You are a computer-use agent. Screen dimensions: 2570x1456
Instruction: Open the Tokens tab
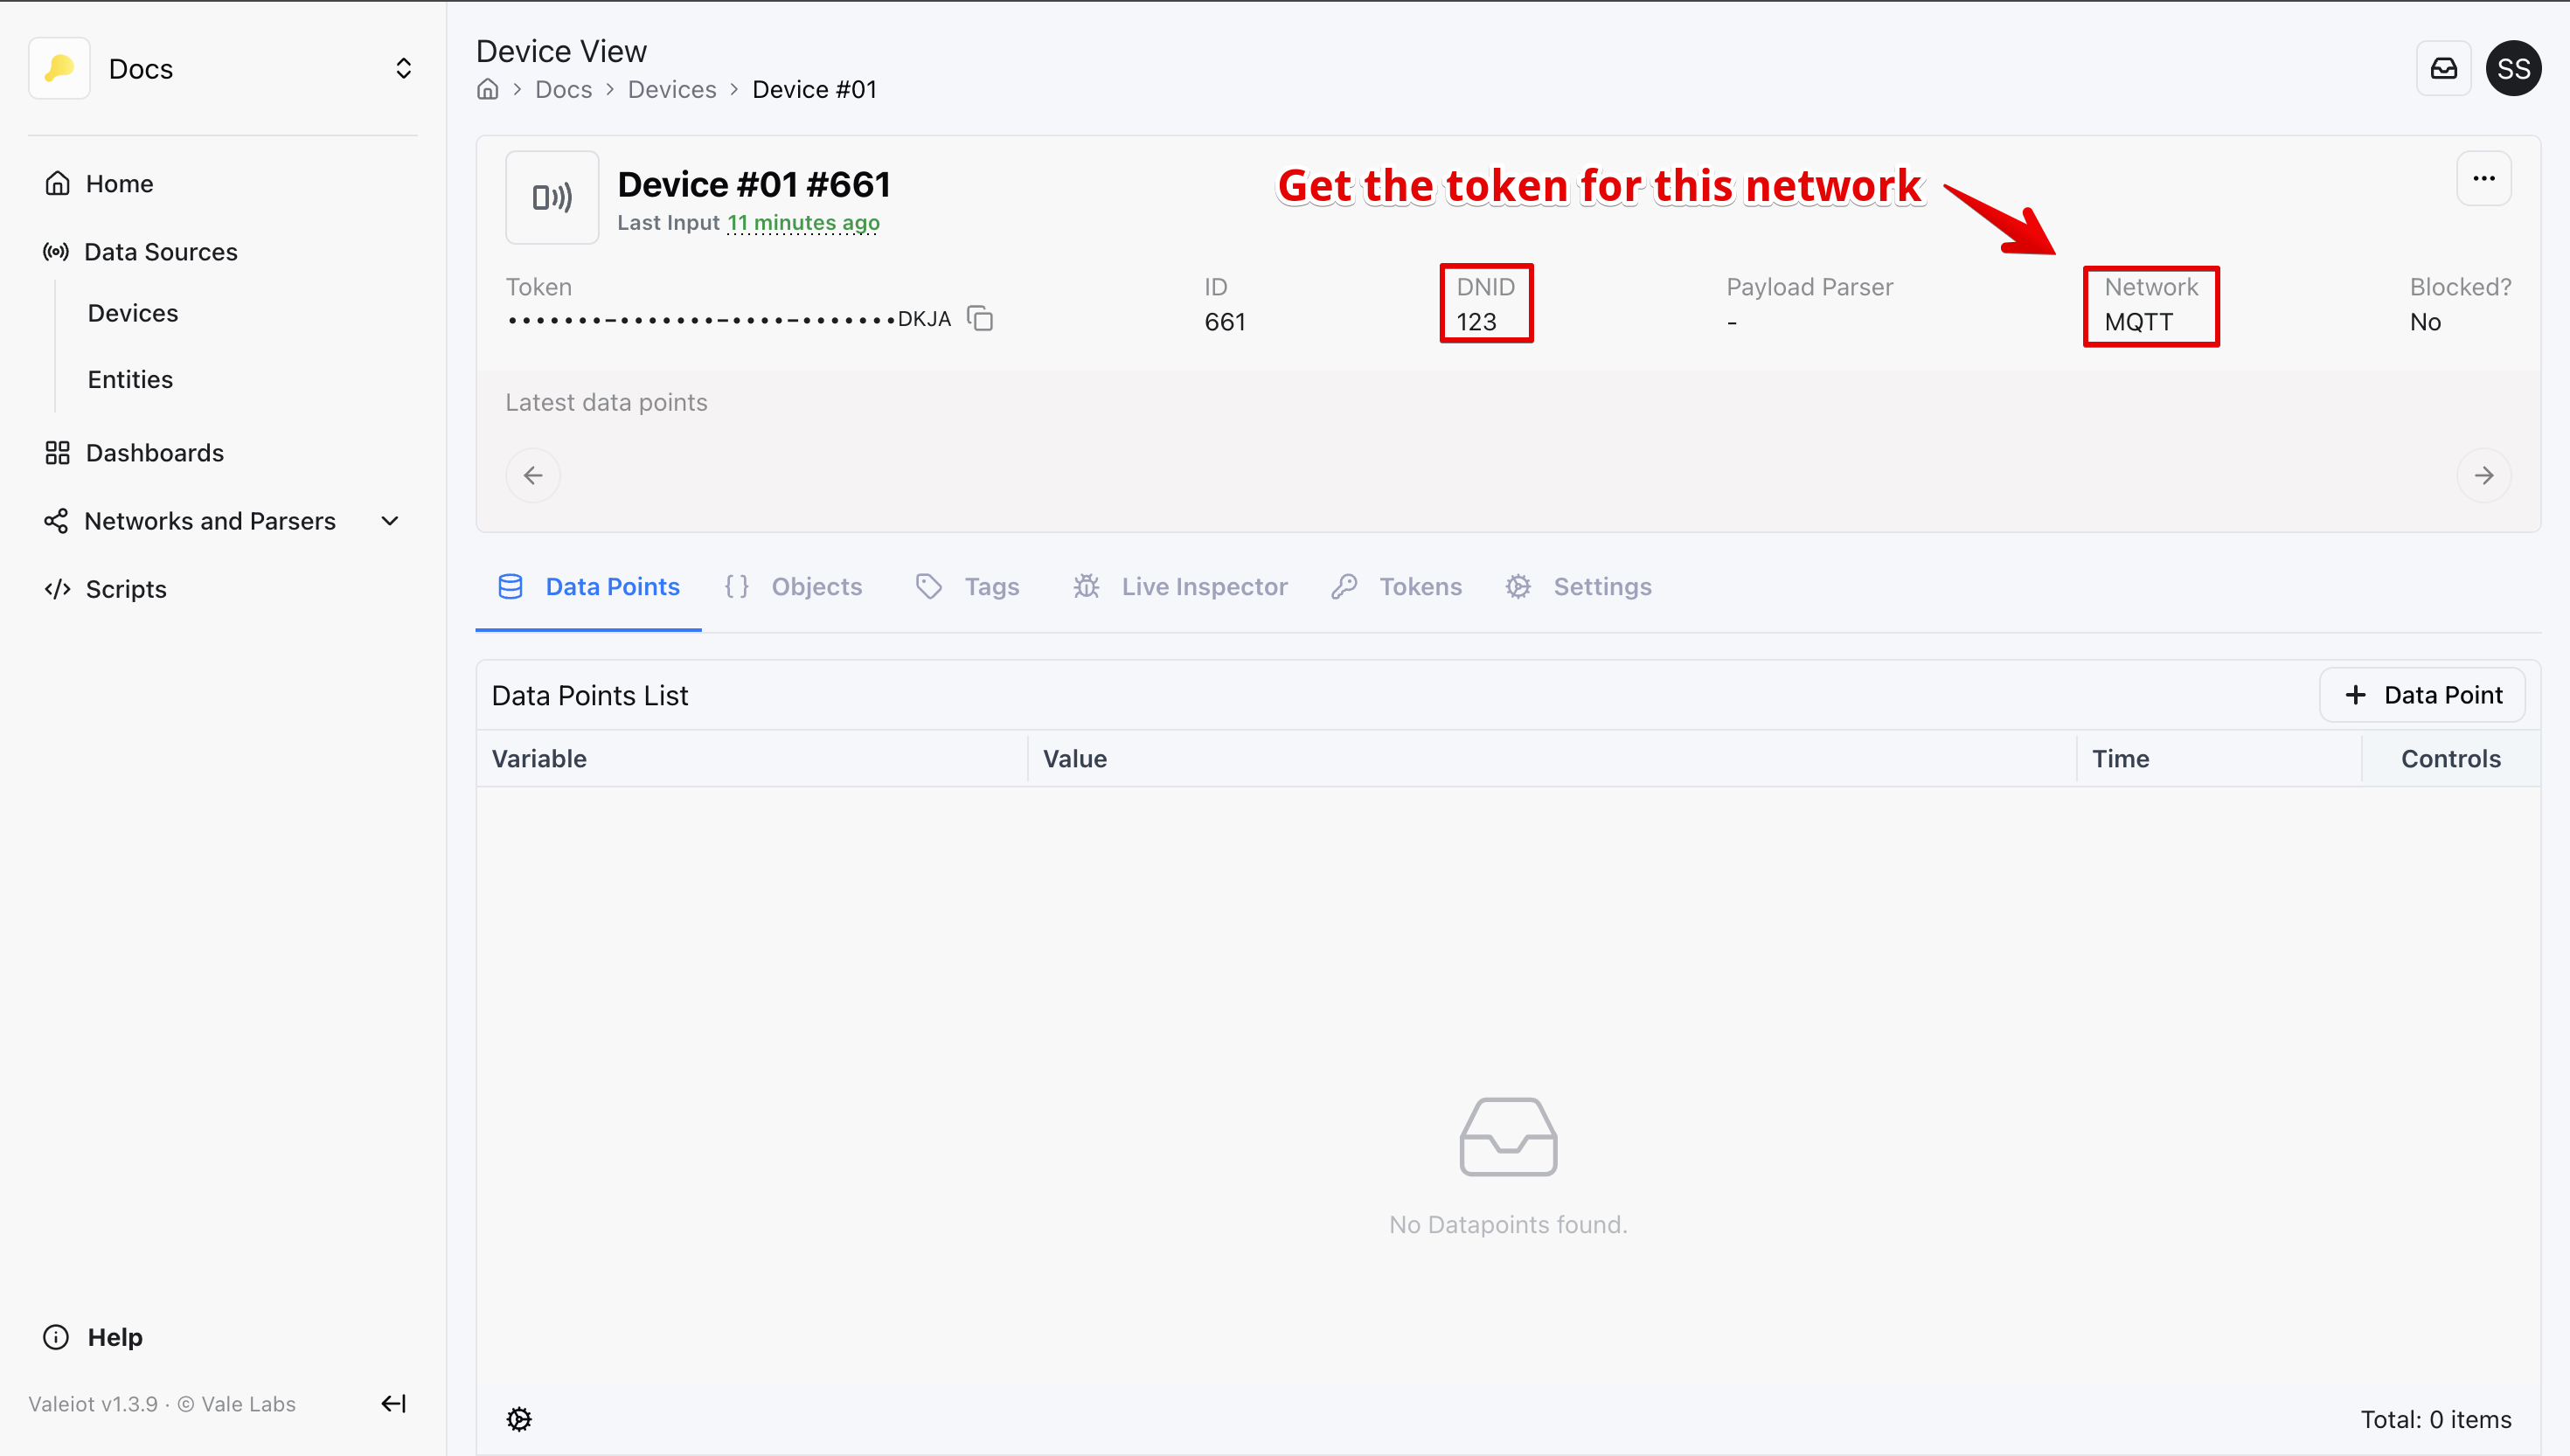pyautogui.click(x=1420, y=586)
